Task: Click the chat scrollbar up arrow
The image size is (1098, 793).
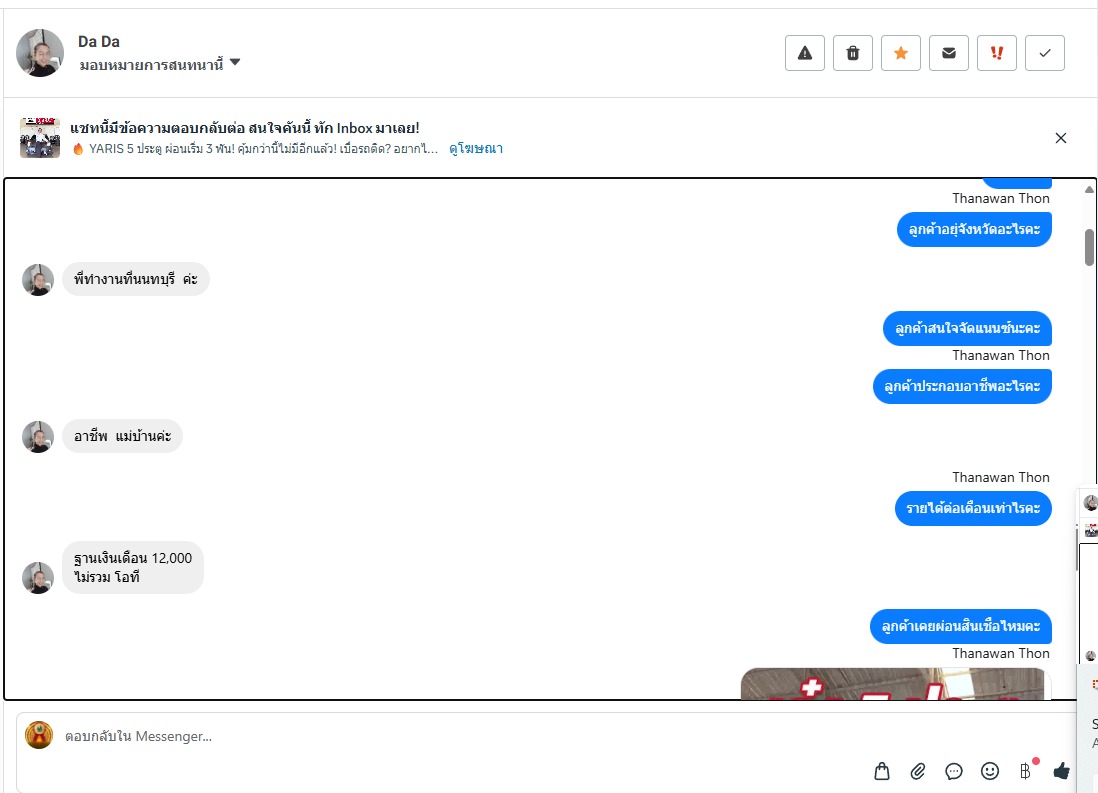Action: click(1089, 190)
